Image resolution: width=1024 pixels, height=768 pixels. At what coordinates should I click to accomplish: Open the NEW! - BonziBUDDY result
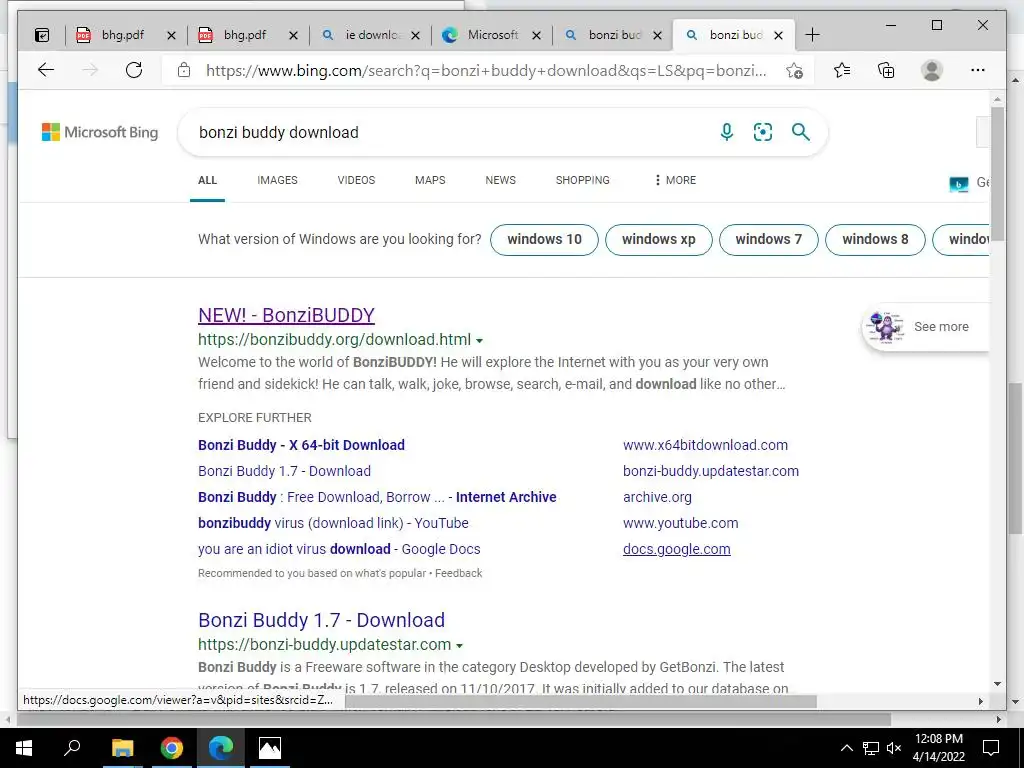(x=286, y=315)
